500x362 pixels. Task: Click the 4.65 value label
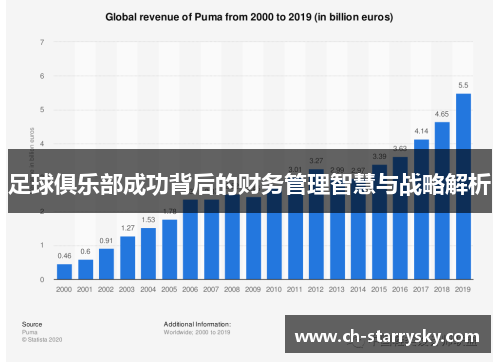coord(442,114)
